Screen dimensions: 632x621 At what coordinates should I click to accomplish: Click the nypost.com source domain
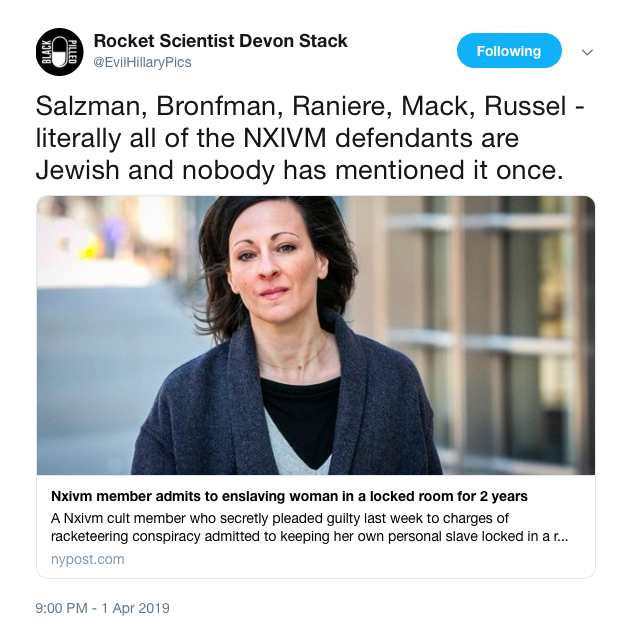coord(88,559)
